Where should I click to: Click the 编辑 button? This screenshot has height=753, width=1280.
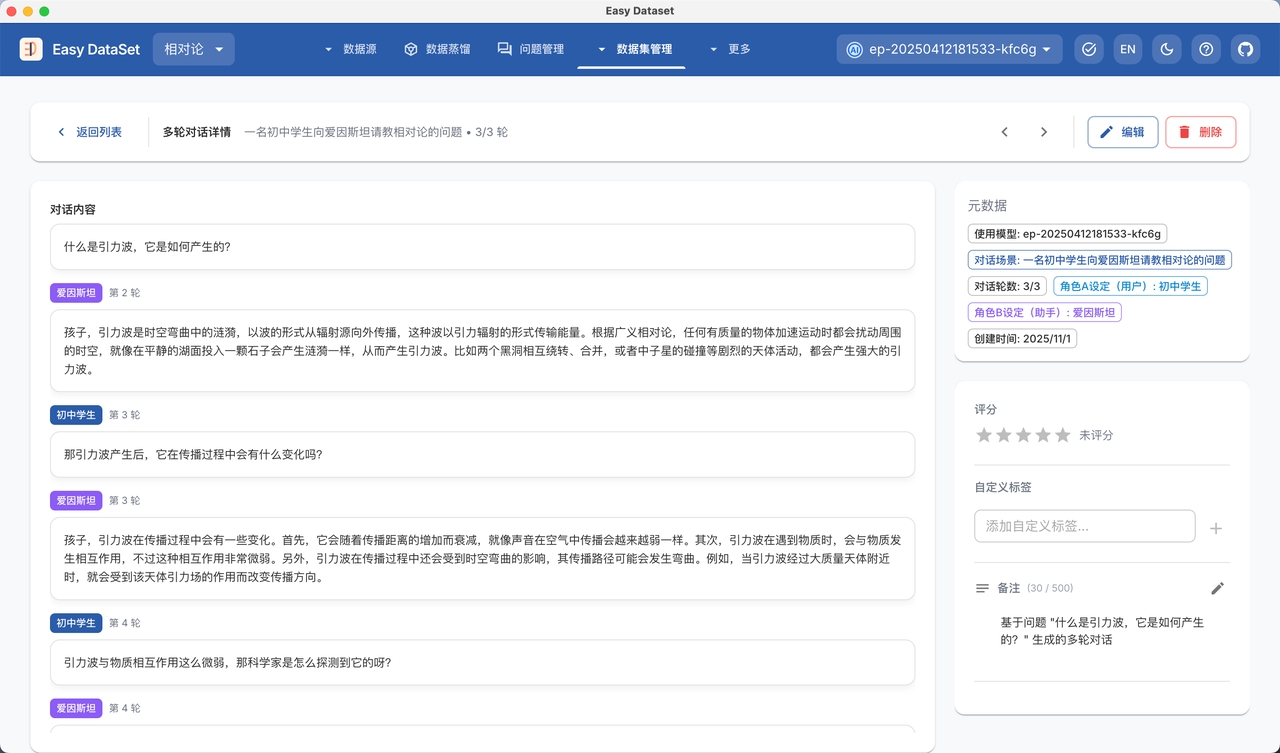point(1122,132)
